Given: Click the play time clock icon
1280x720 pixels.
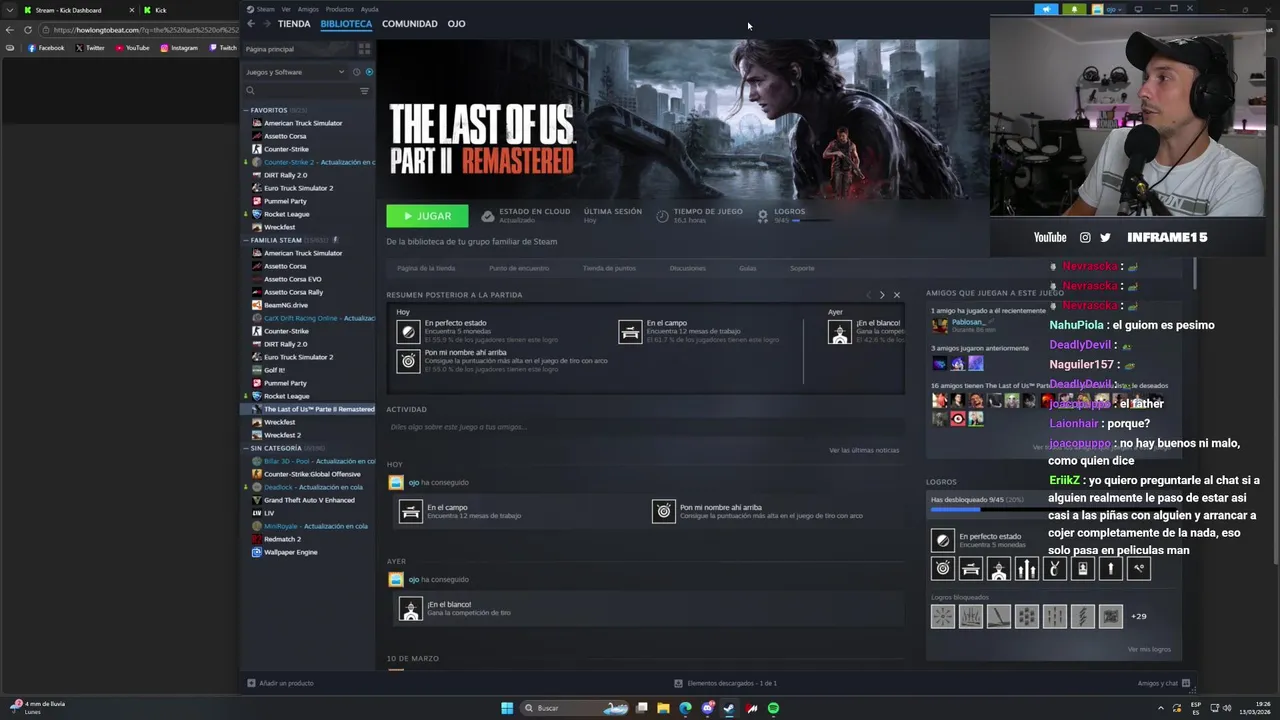Looking at the screenshot, I should [662, 215].
